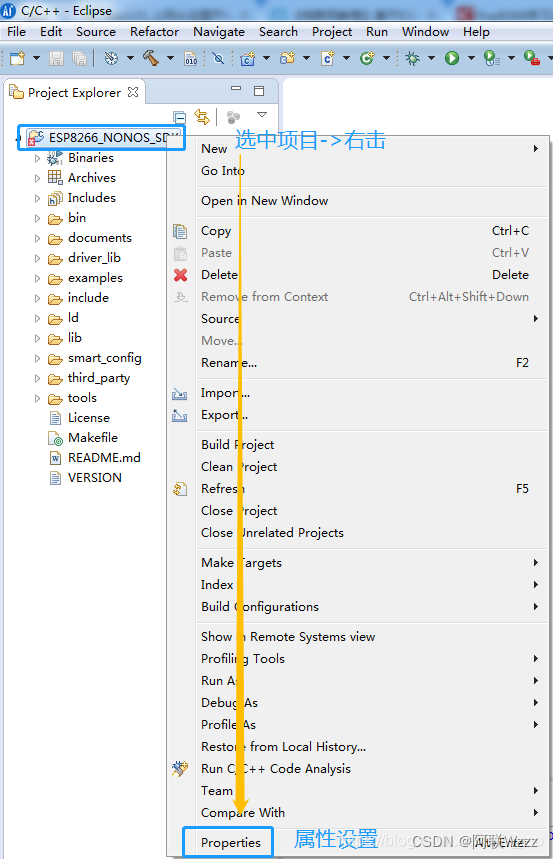553x859 pixels.
Task: Open the Project menu
Action: point(332,32)
